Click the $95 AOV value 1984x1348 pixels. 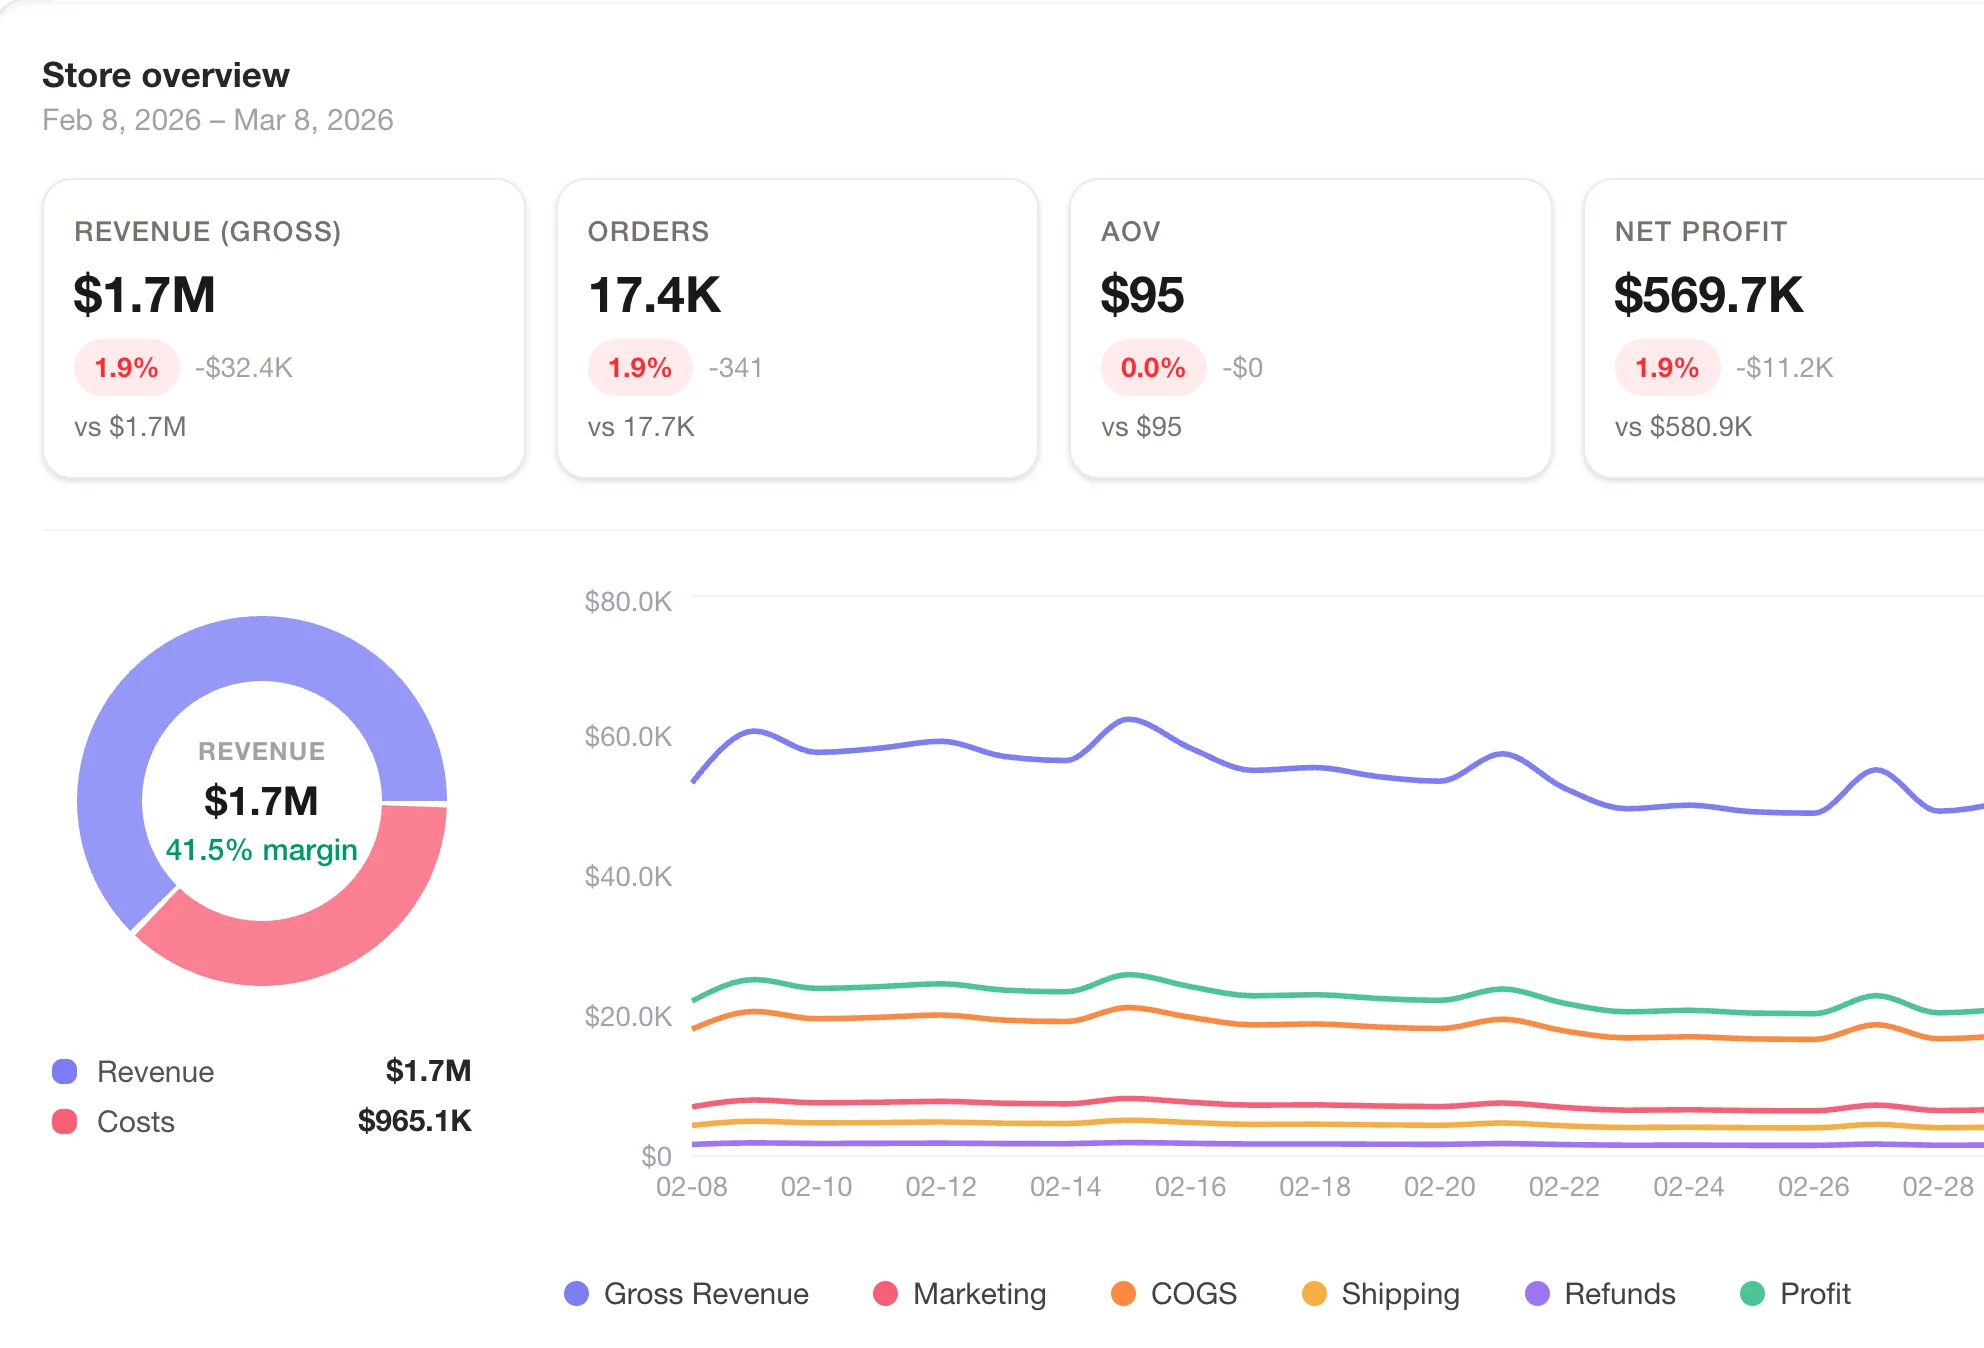[1142, 295]
